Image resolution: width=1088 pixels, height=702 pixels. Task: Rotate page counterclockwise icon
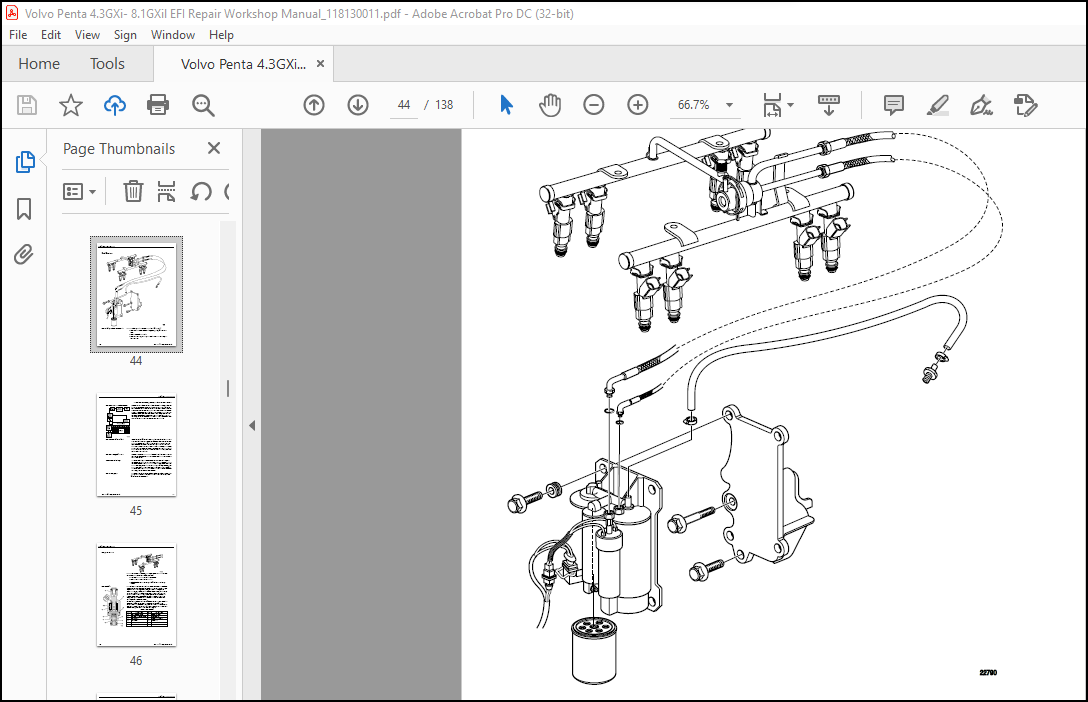click(x=201, y=191)
